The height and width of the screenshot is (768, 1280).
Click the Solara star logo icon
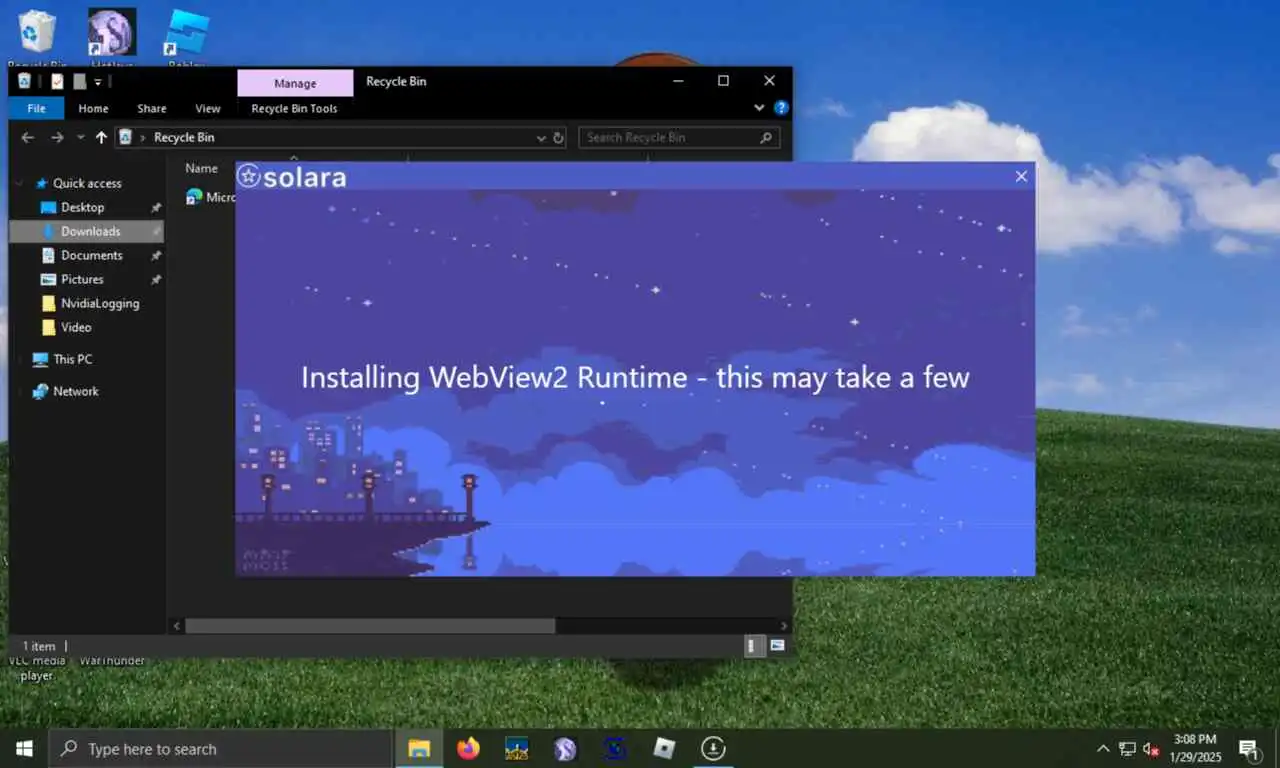pyautogui.click(x=248, y=176)
